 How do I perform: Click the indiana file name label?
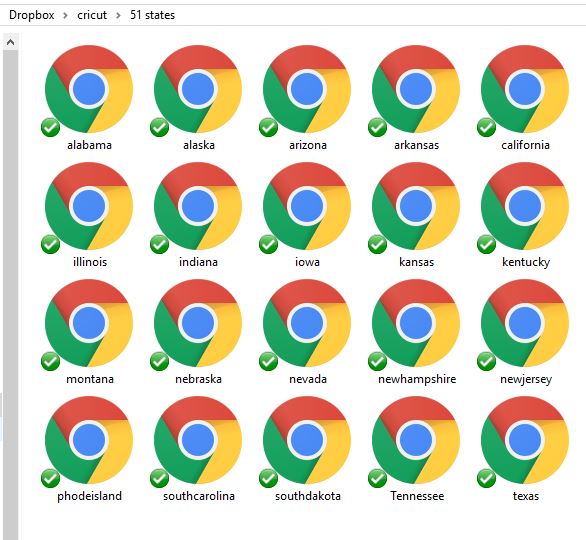(x=198, y=262)
